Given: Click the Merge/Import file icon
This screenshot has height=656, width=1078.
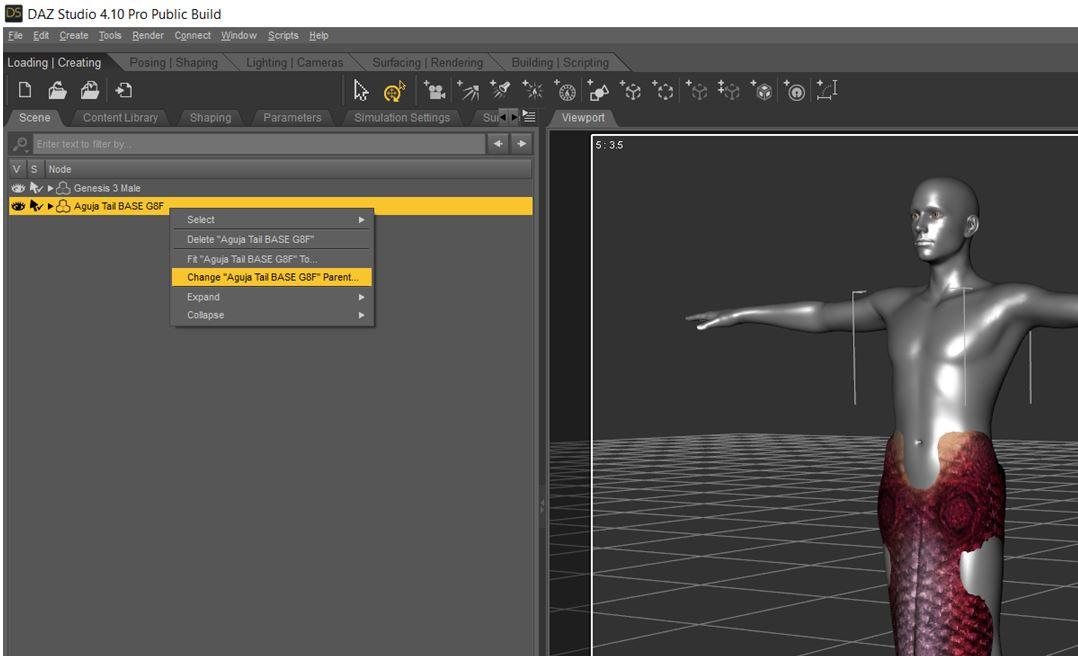Looking at the screenshot, I should click(x=123, y=91).
